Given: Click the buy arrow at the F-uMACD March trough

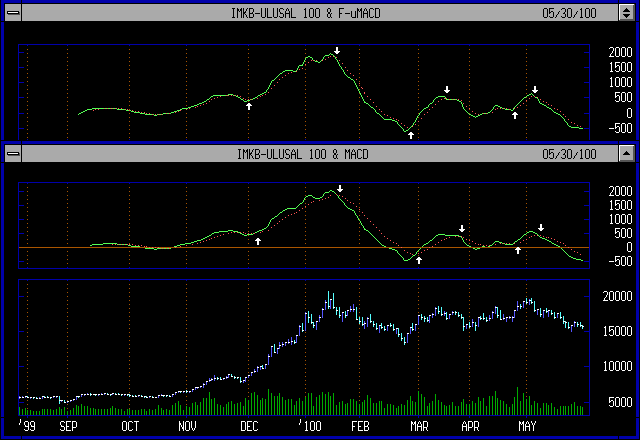Looking at the screenshot, I should coord(410,134).
